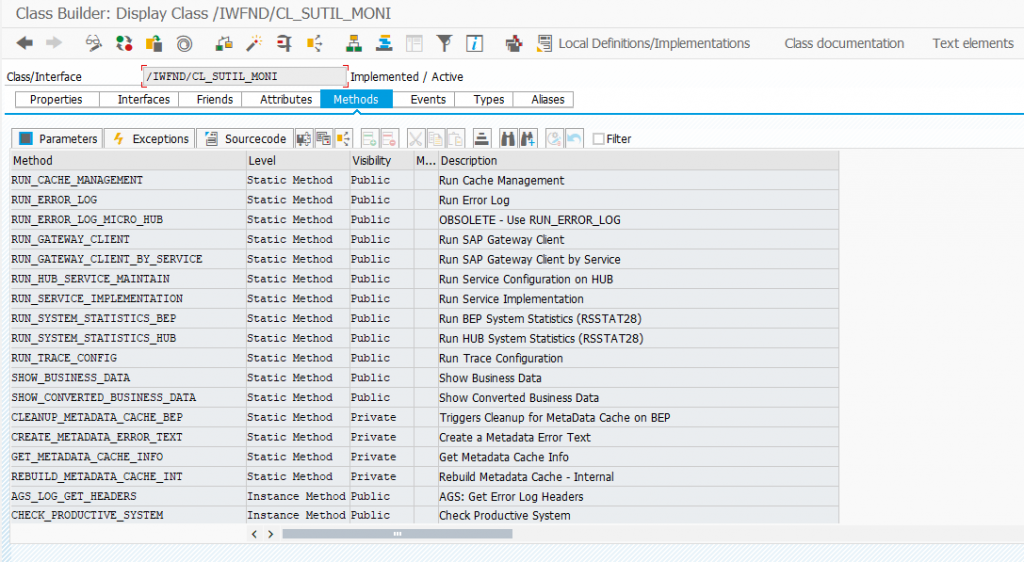Click the magic wand Activate icon
1024x562 pixels.
tap(254, 43)
